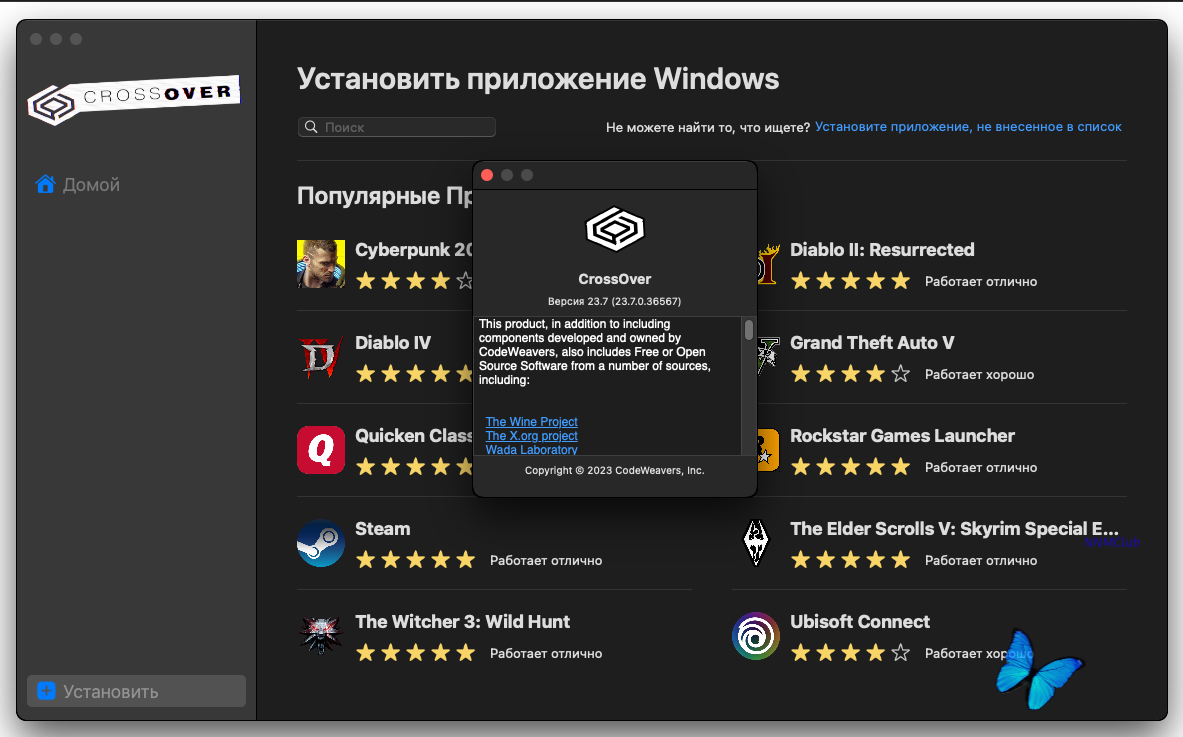Select The Witcher 3 wolf icon
Screen dimensions: 1183x737
pyautogui.click(x=321, y=636)
